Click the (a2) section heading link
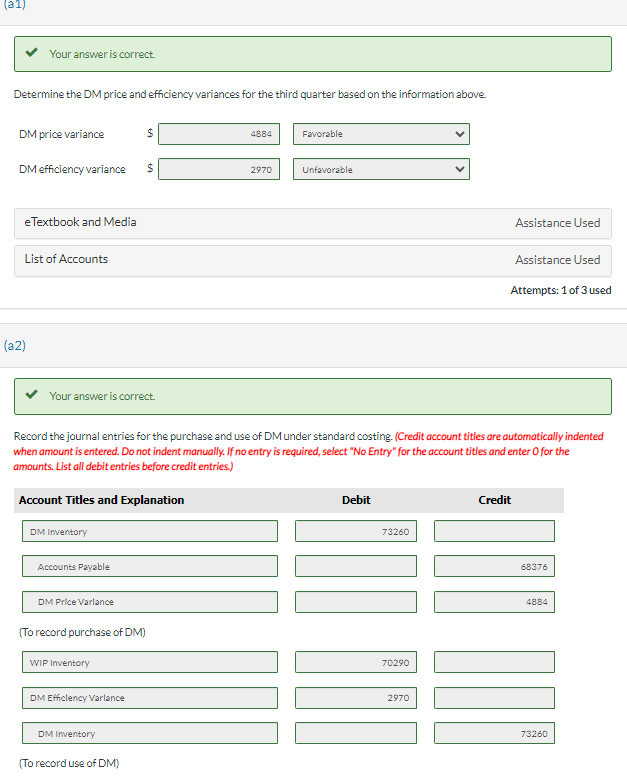 coord(14,346)
